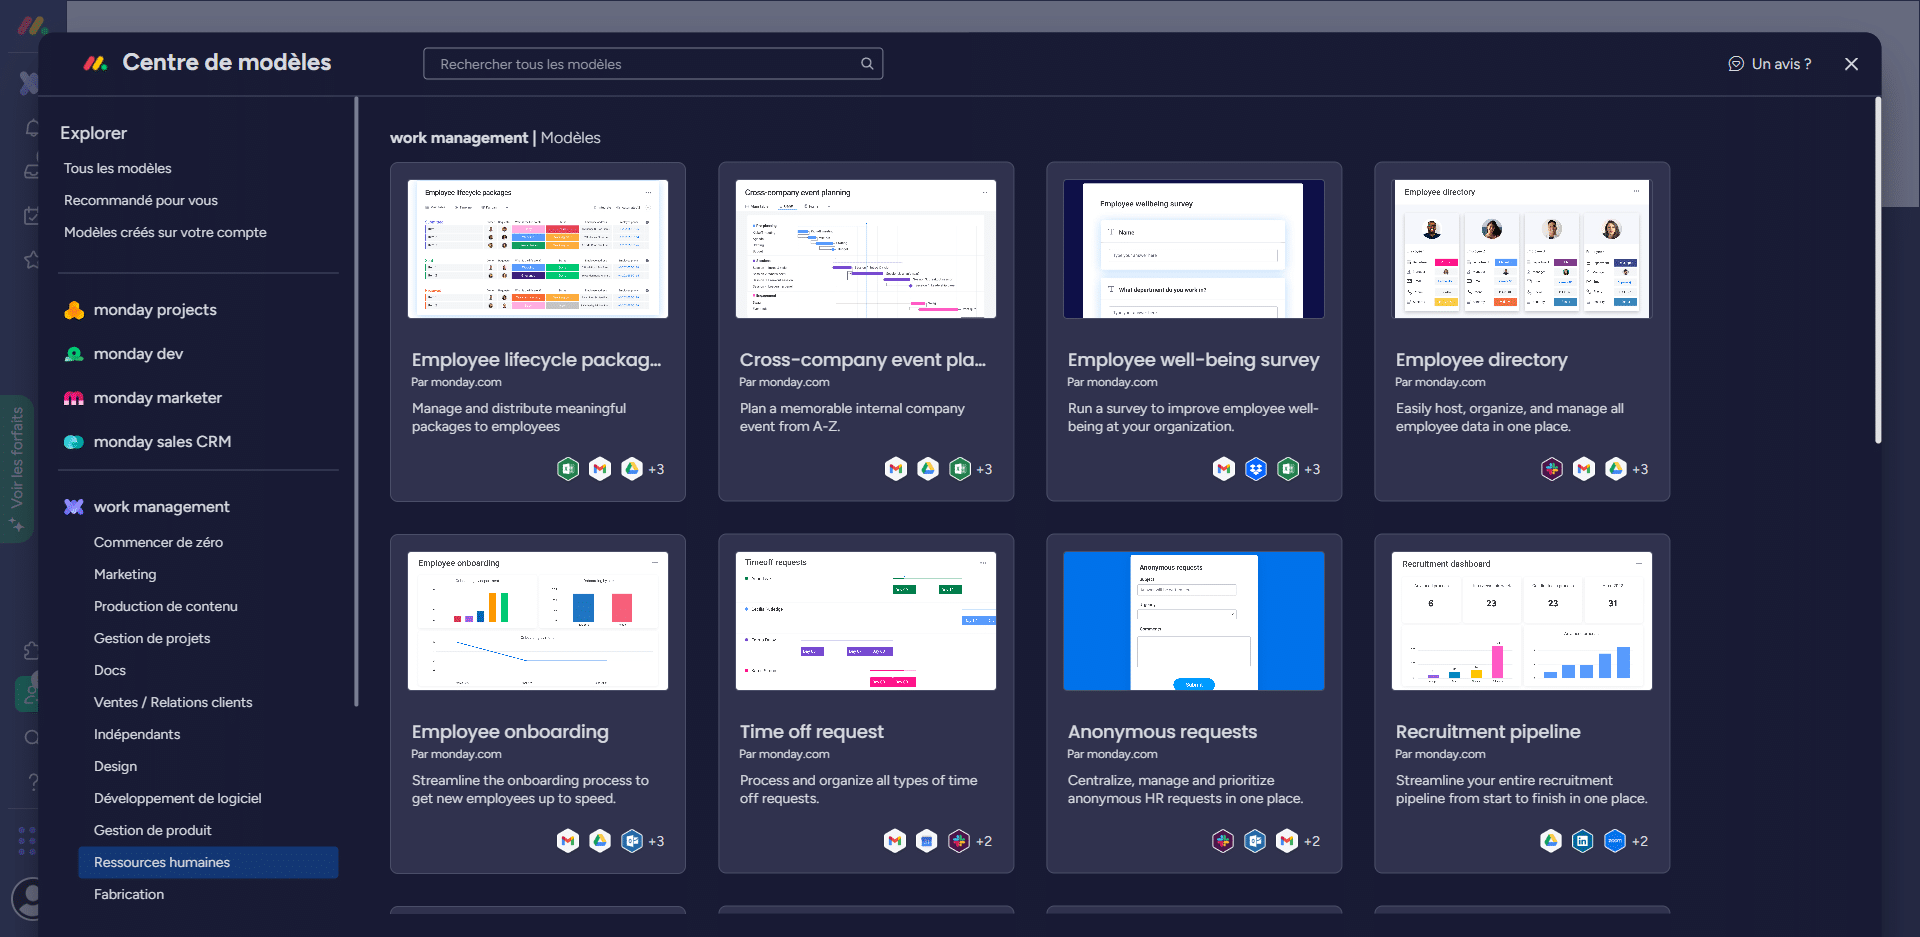Viewport: 1920px width, 937px height.
Task: Click the work management icon
Action: coord(74,507)
